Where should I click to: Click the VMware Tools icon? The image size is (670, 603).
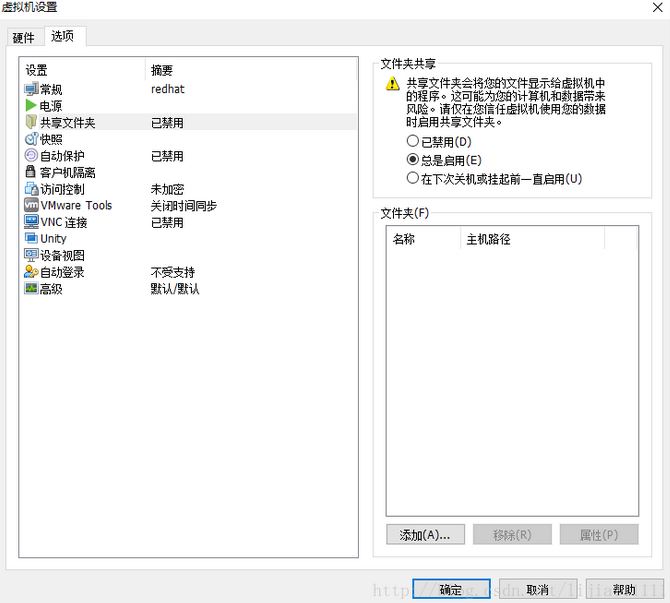point(31,205)
